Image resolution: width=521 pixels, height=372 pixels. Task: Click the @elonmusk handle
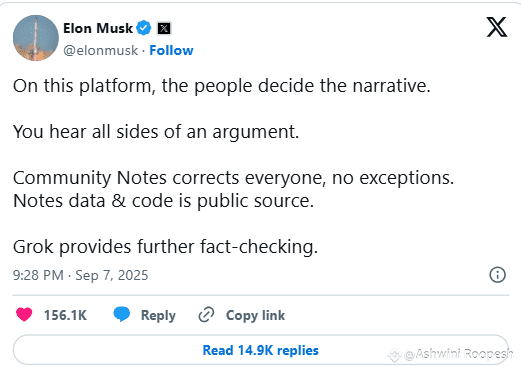(100, 51)
